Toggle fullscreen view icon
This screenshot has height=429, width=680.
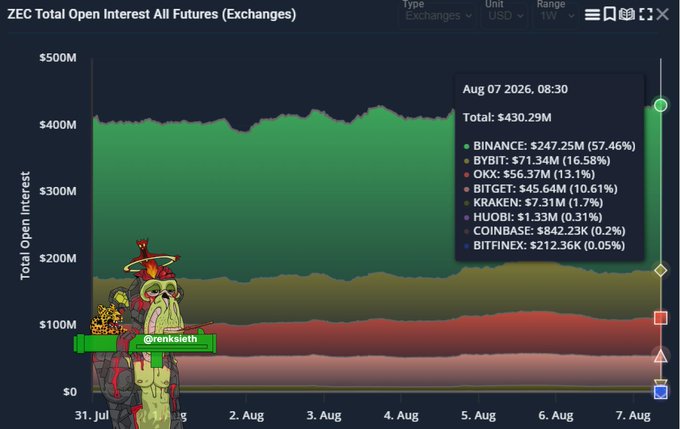tap(646, 14)
